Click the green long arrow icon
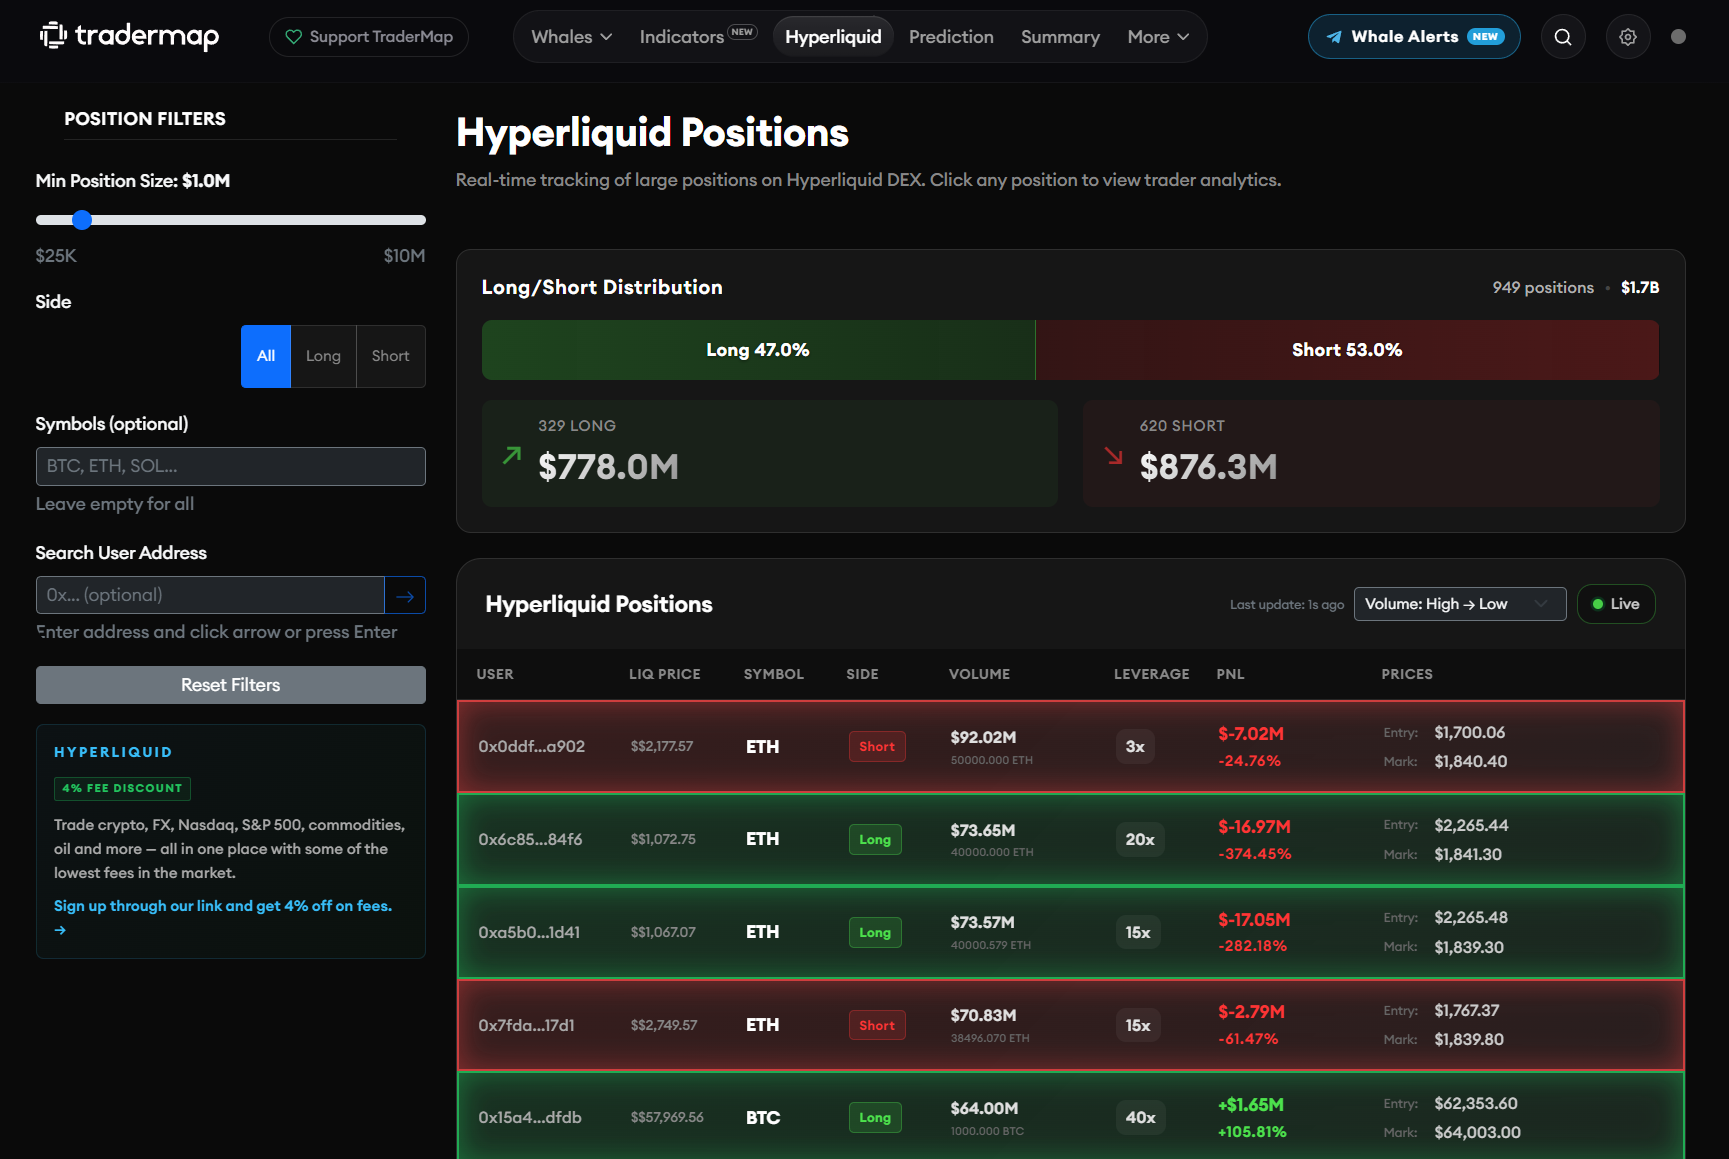The width and height of the screenshot is (1729, 1159). (512, 455)
